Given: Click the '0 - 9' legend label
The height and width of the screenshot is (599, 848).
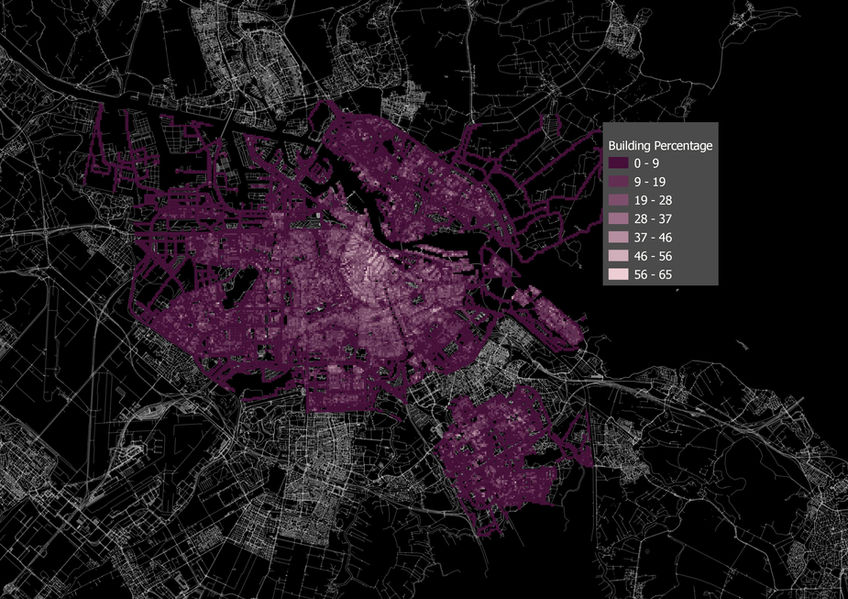Looking at the screenshot, I should (647, 163).
